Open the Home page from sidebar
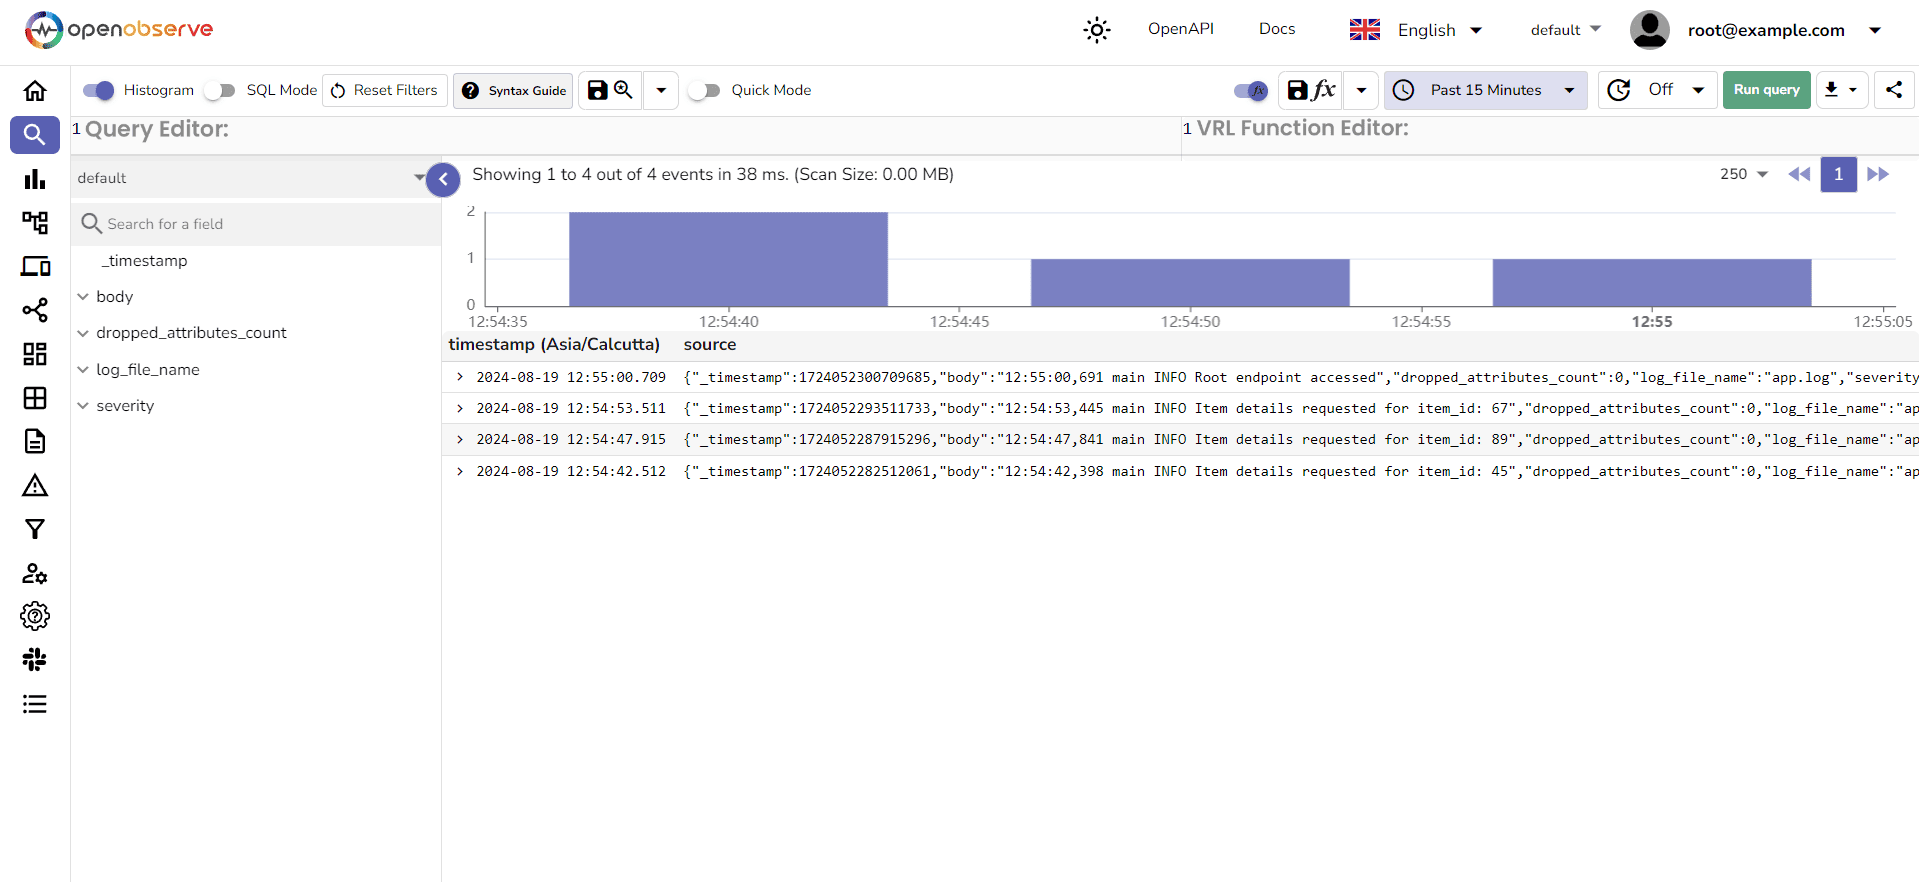Viewport: 1919px width, 882px height. [x=35, y=91]
